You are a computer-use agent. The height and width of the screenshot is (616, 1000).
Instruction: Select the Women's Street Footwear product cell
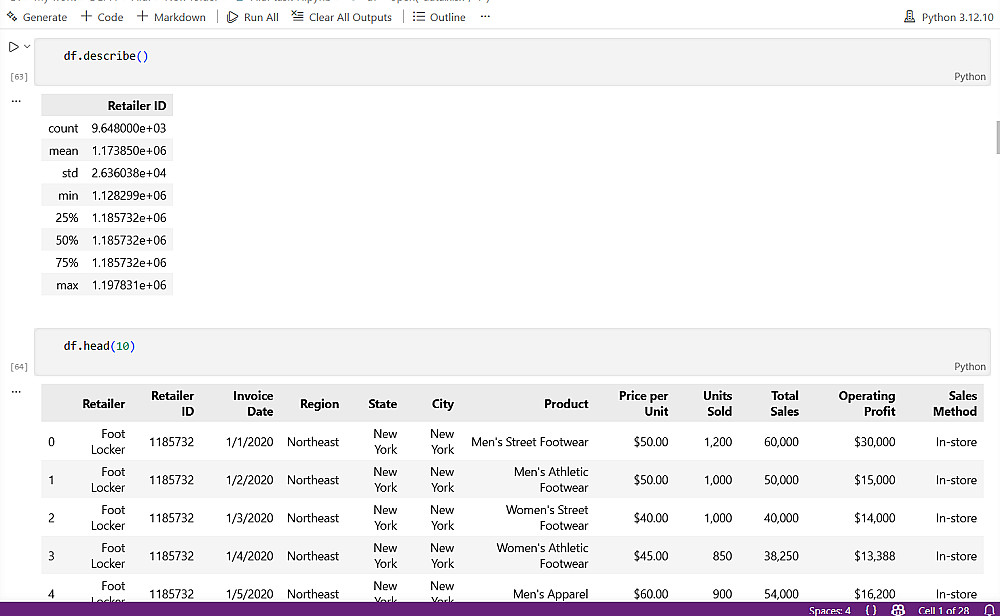[547, 518]
